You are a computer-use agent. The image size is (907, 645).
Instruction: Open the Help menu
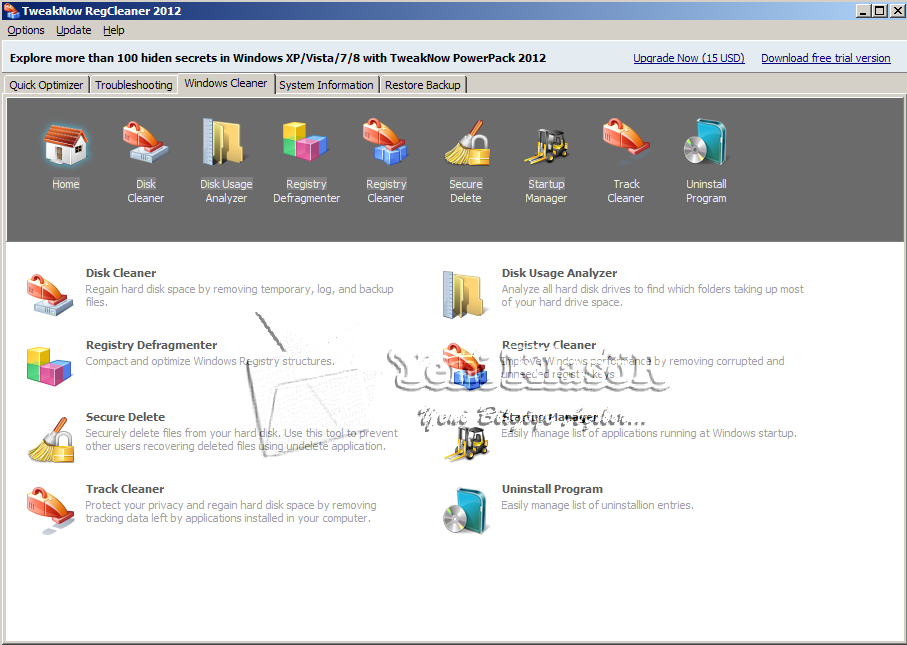point(114,30)
